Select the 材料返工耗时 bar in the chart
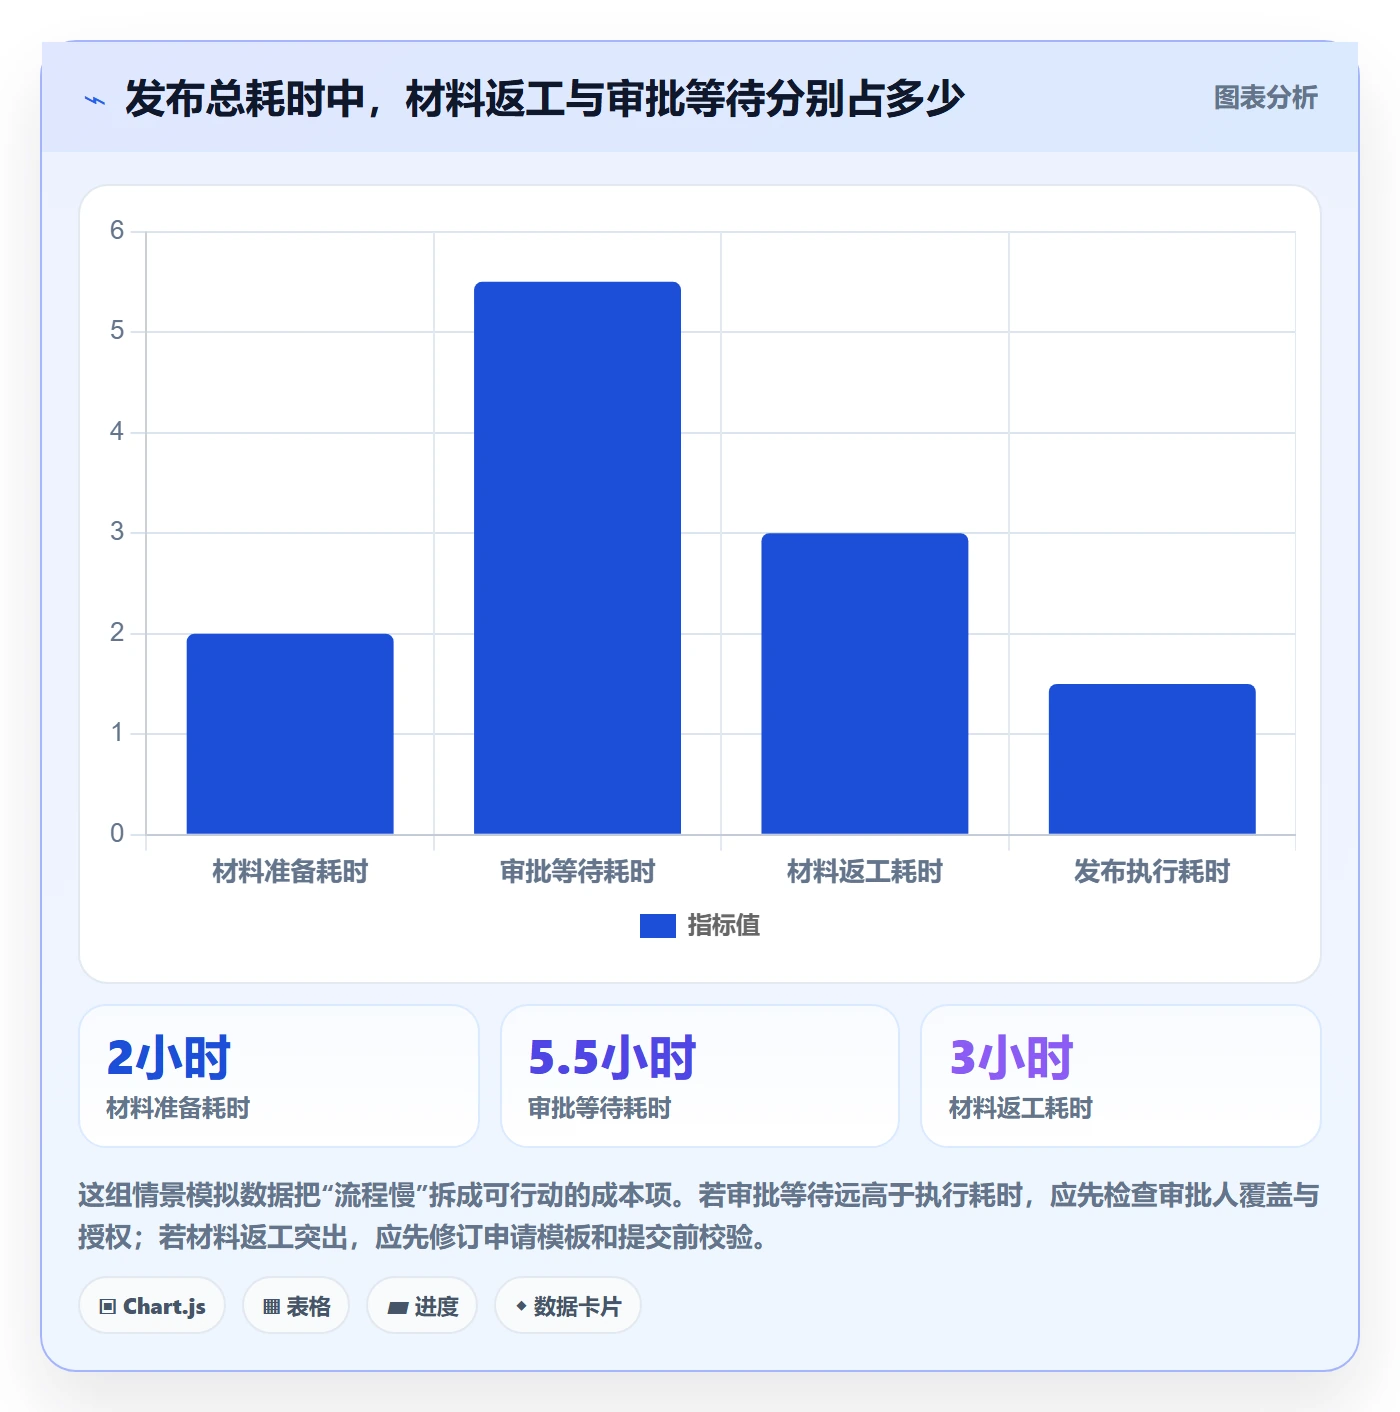 [865, 684]
